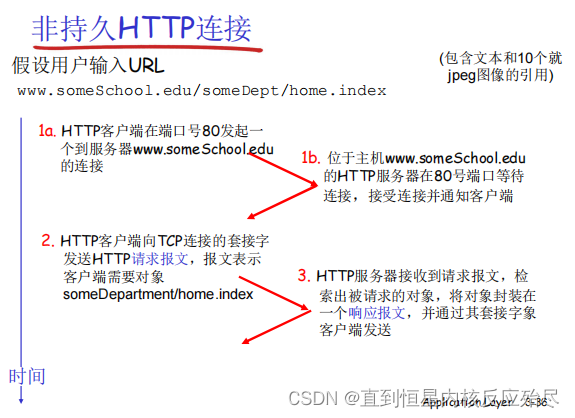
Task: Click the URL www.someSchool.edu/someDept/home.index
Action: (x=202, y=91)
